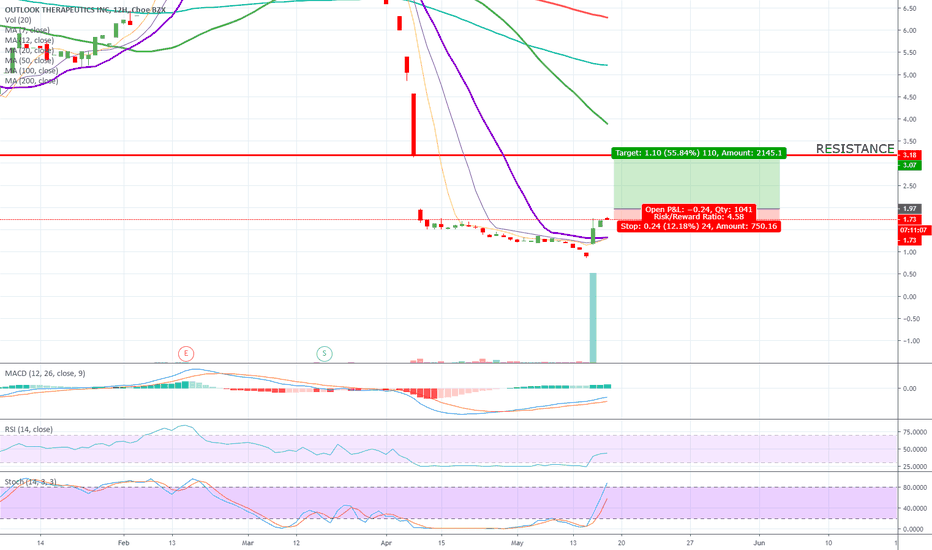Select the MA (100, close) indicator legend
932x550 pixels.
coord(32,71)
